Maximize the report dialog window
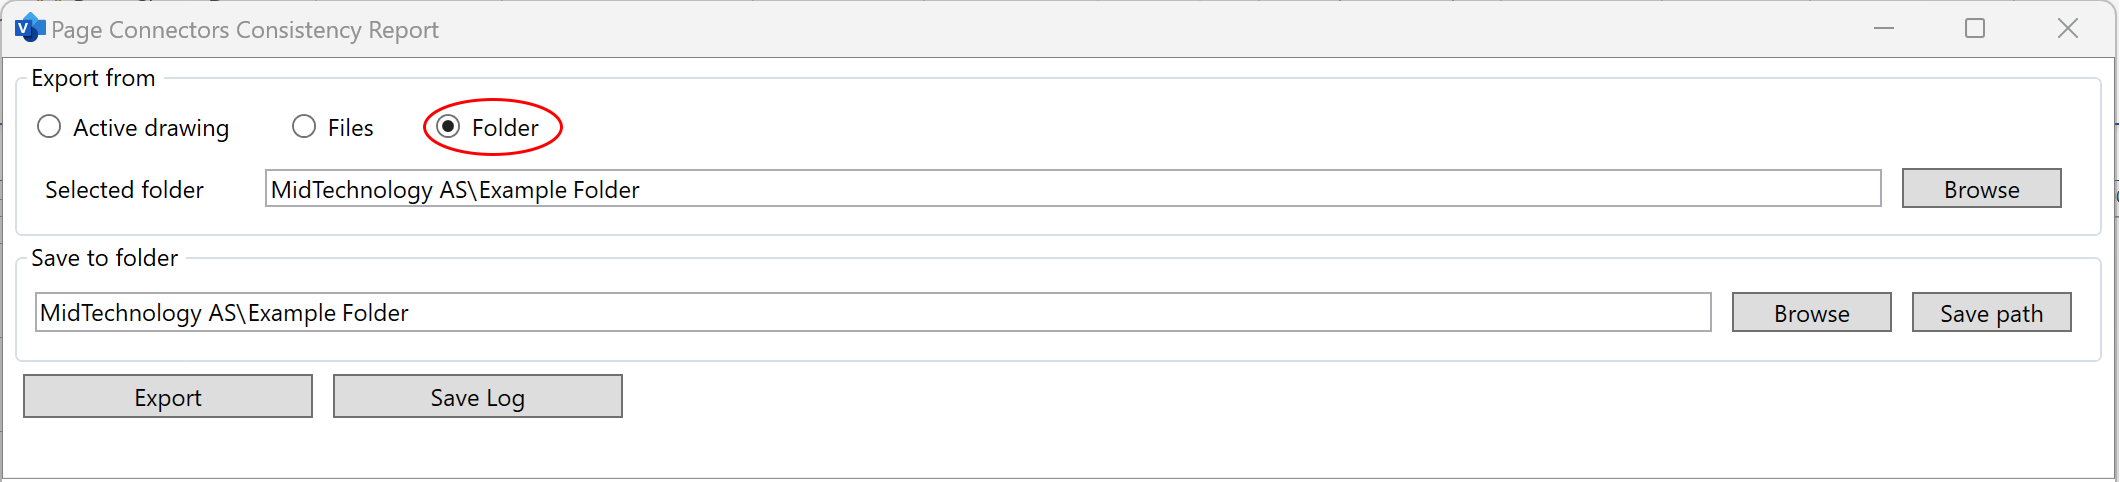This screenshot has height=482, width=2120. (x=1974, y=28)
